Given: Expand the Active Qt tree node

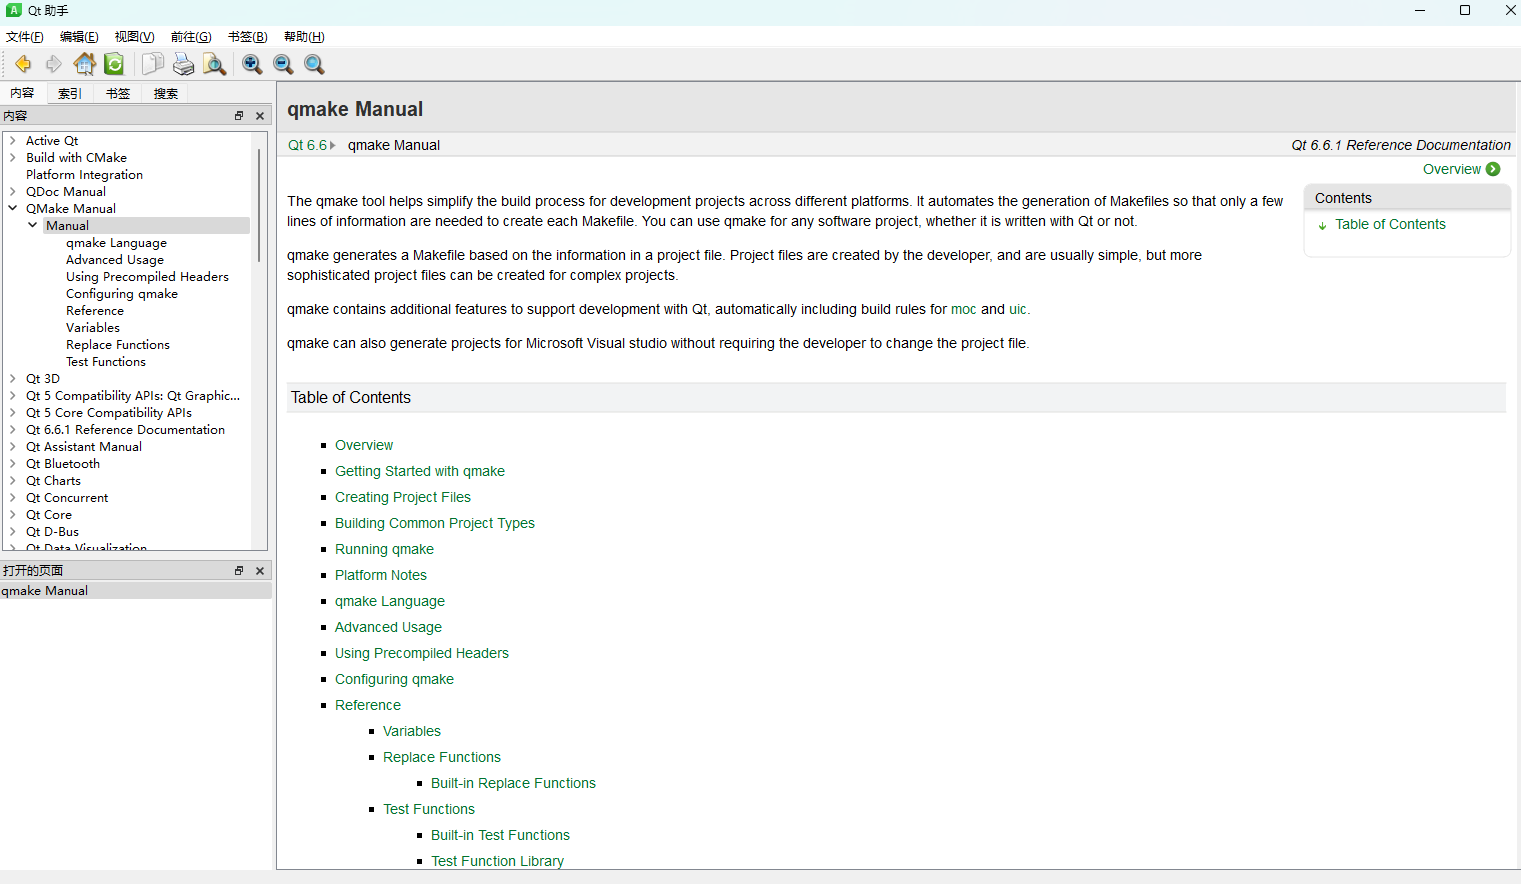Looking at the screenshot, I should (13, 141).
